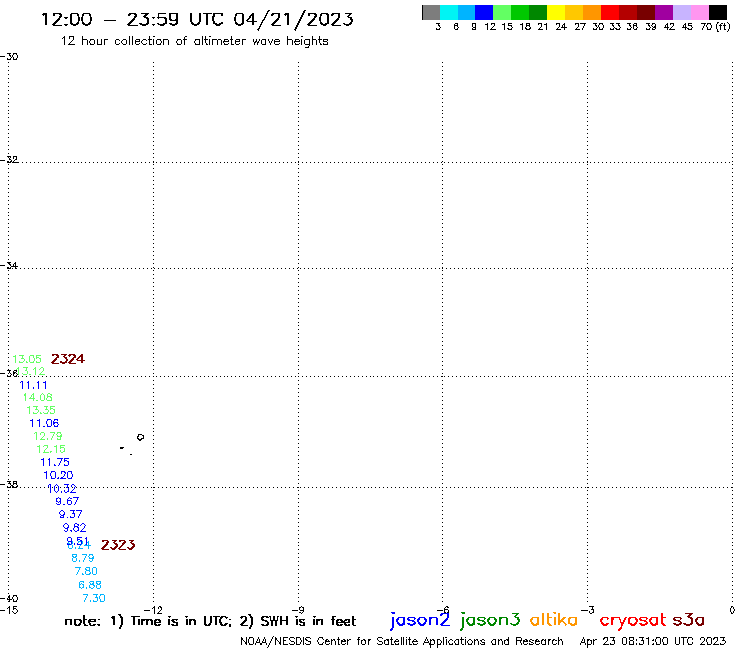
Task: Click the black swatch ending the color scale
Action: (717, 12)
